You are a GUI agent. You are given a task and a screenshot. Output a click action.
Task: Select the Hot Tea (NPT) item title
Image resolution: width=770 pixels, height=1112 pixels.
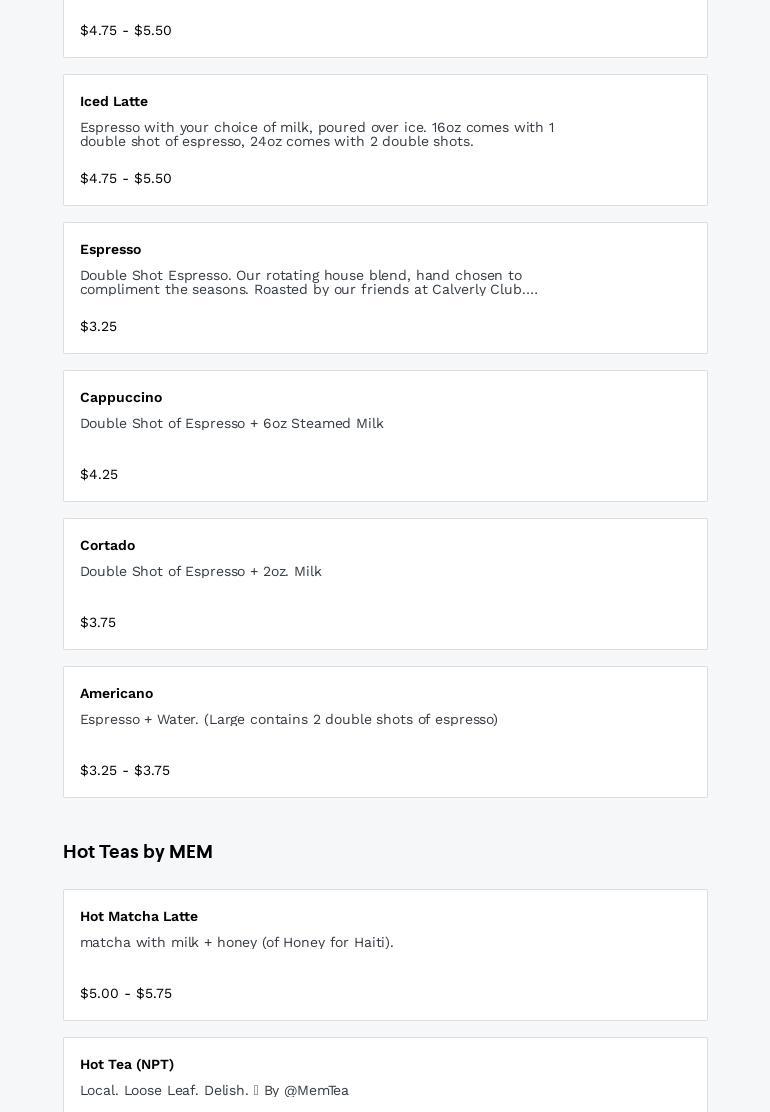(x=127, y=1064)
